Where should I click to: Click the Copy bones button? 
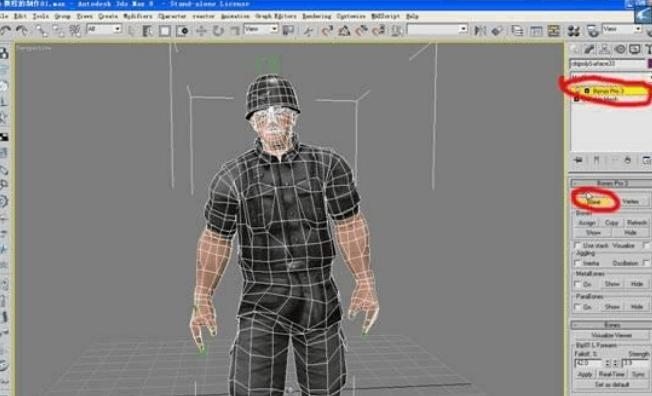(612, 223)
